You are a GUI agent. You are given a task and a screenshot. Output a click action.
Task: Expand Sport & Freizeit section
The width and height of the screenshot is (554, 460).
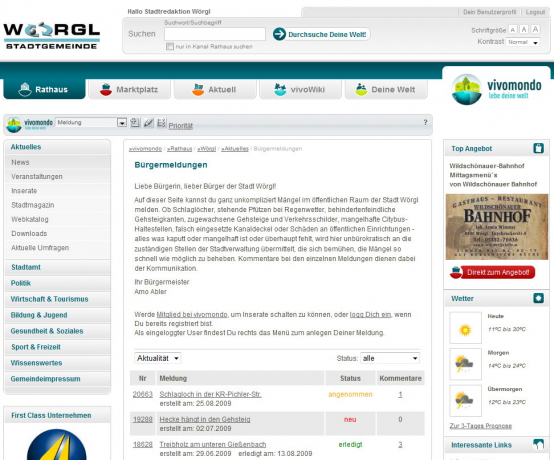click(57, 347)
